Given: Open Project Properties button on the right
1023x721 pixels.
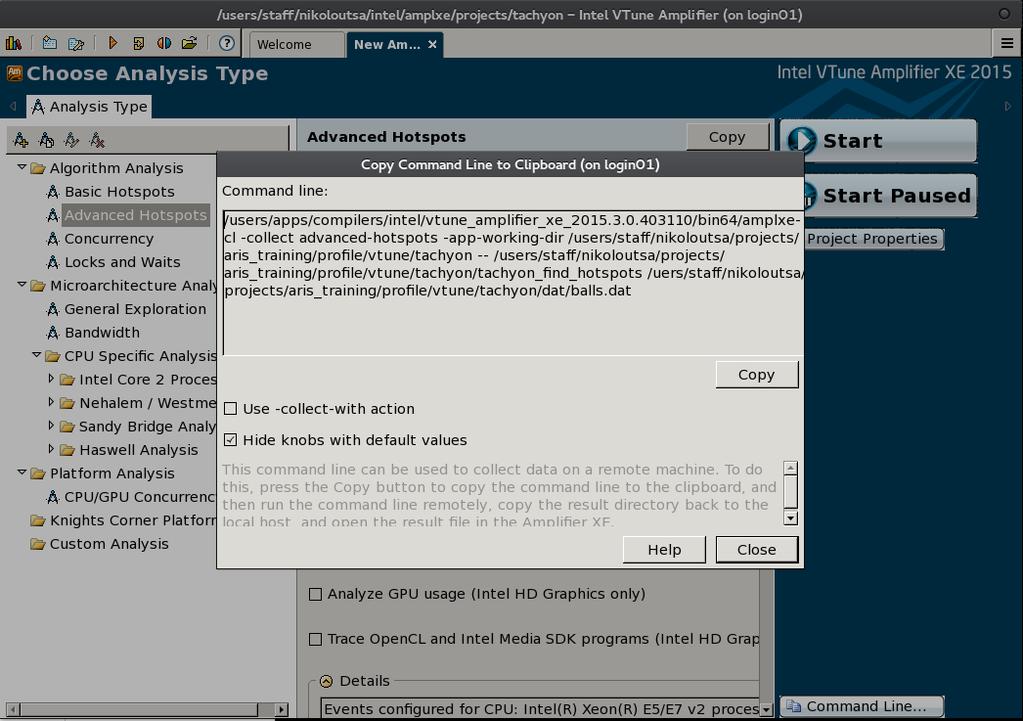Looking at the screenshot, I should click(874, 239).
